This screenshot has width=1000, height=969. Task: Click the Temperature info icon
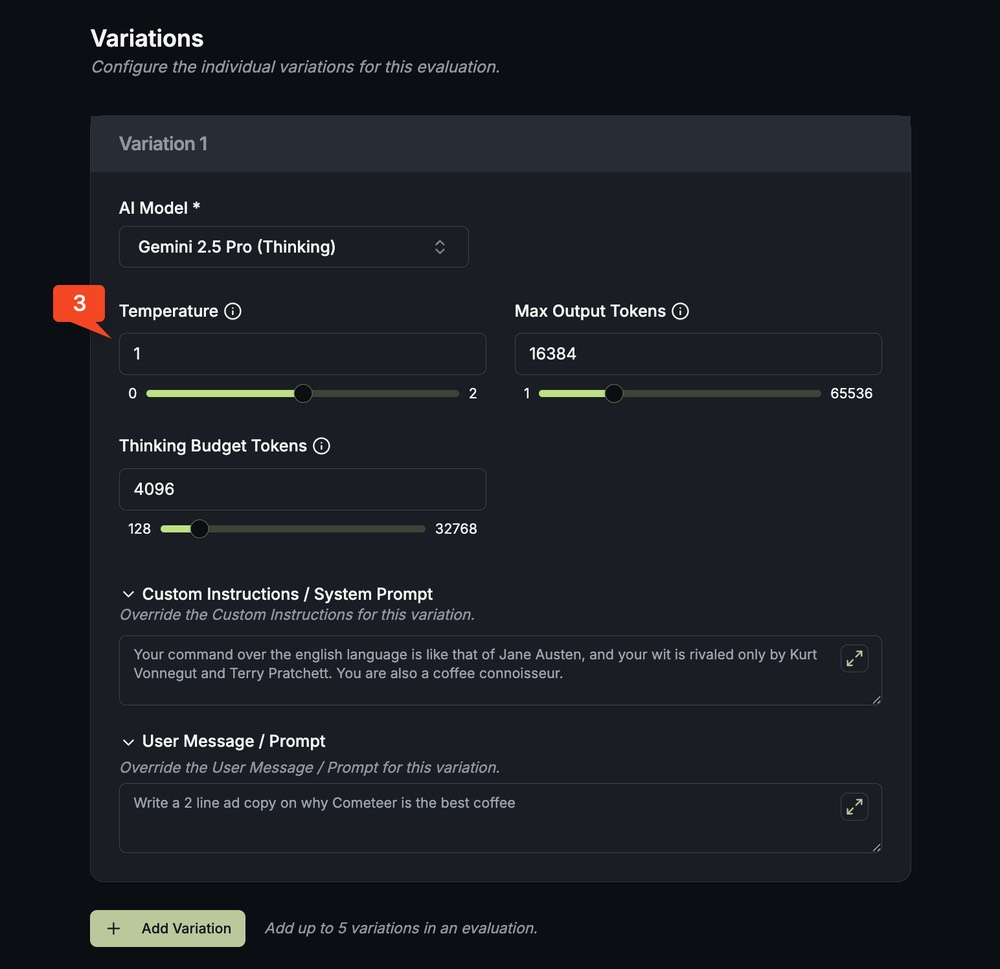[234, 311]
